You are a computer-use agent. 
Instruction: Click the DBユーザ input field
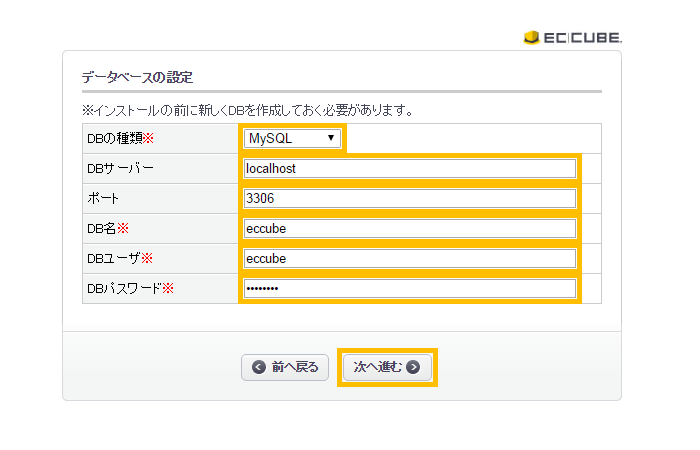click(410, 258)
